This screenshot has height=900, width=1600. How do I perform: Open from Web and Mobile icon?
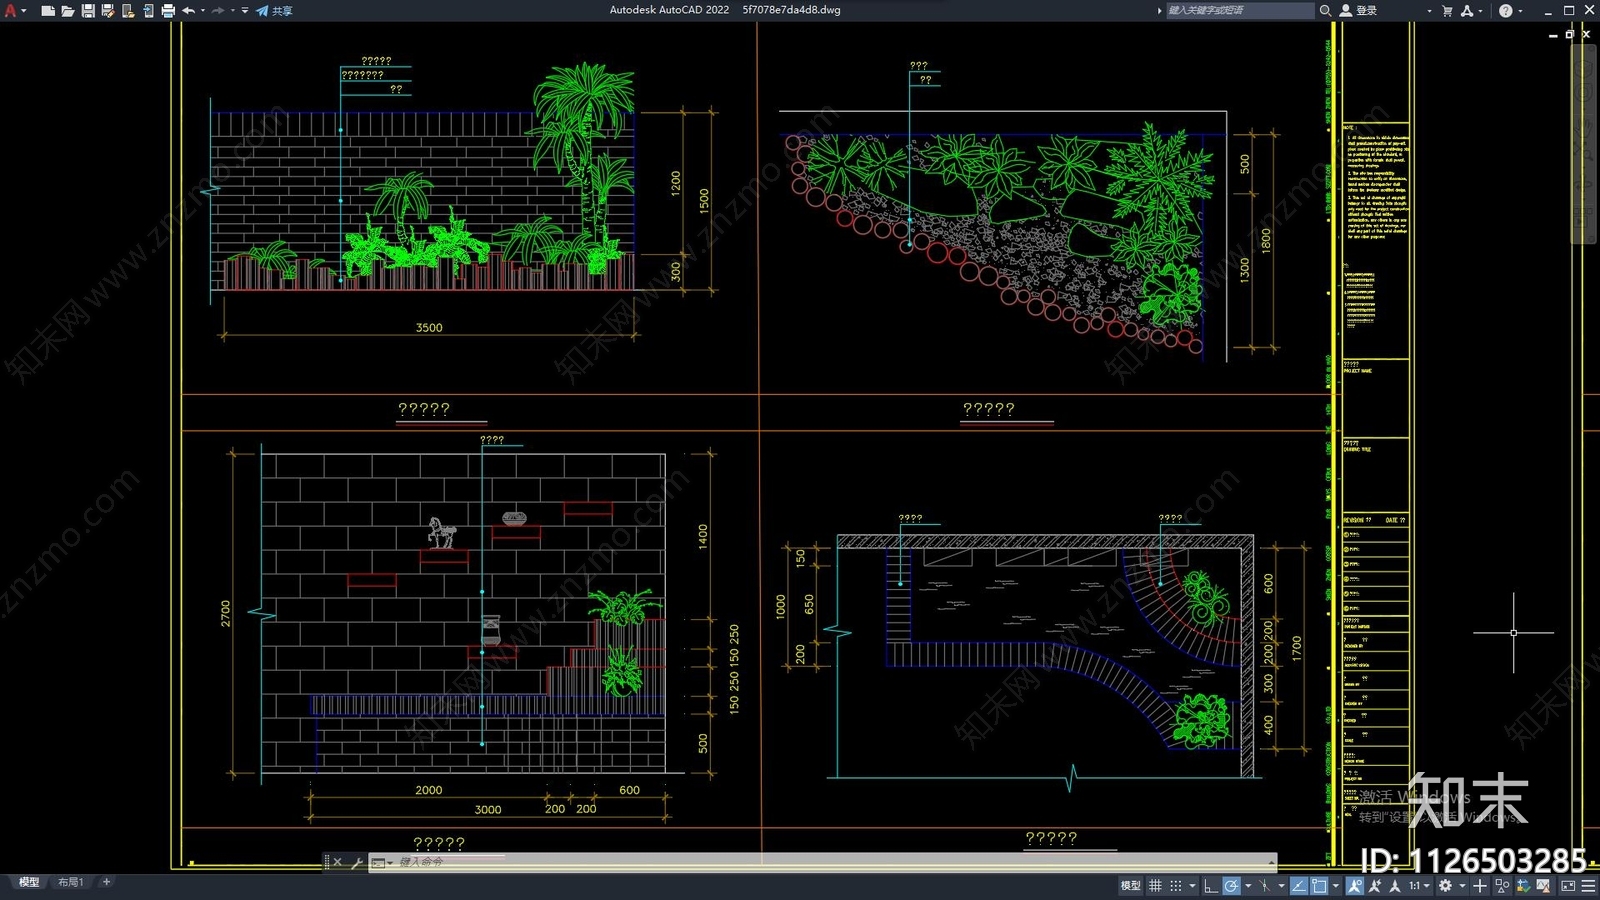click(x=128, y=11)
